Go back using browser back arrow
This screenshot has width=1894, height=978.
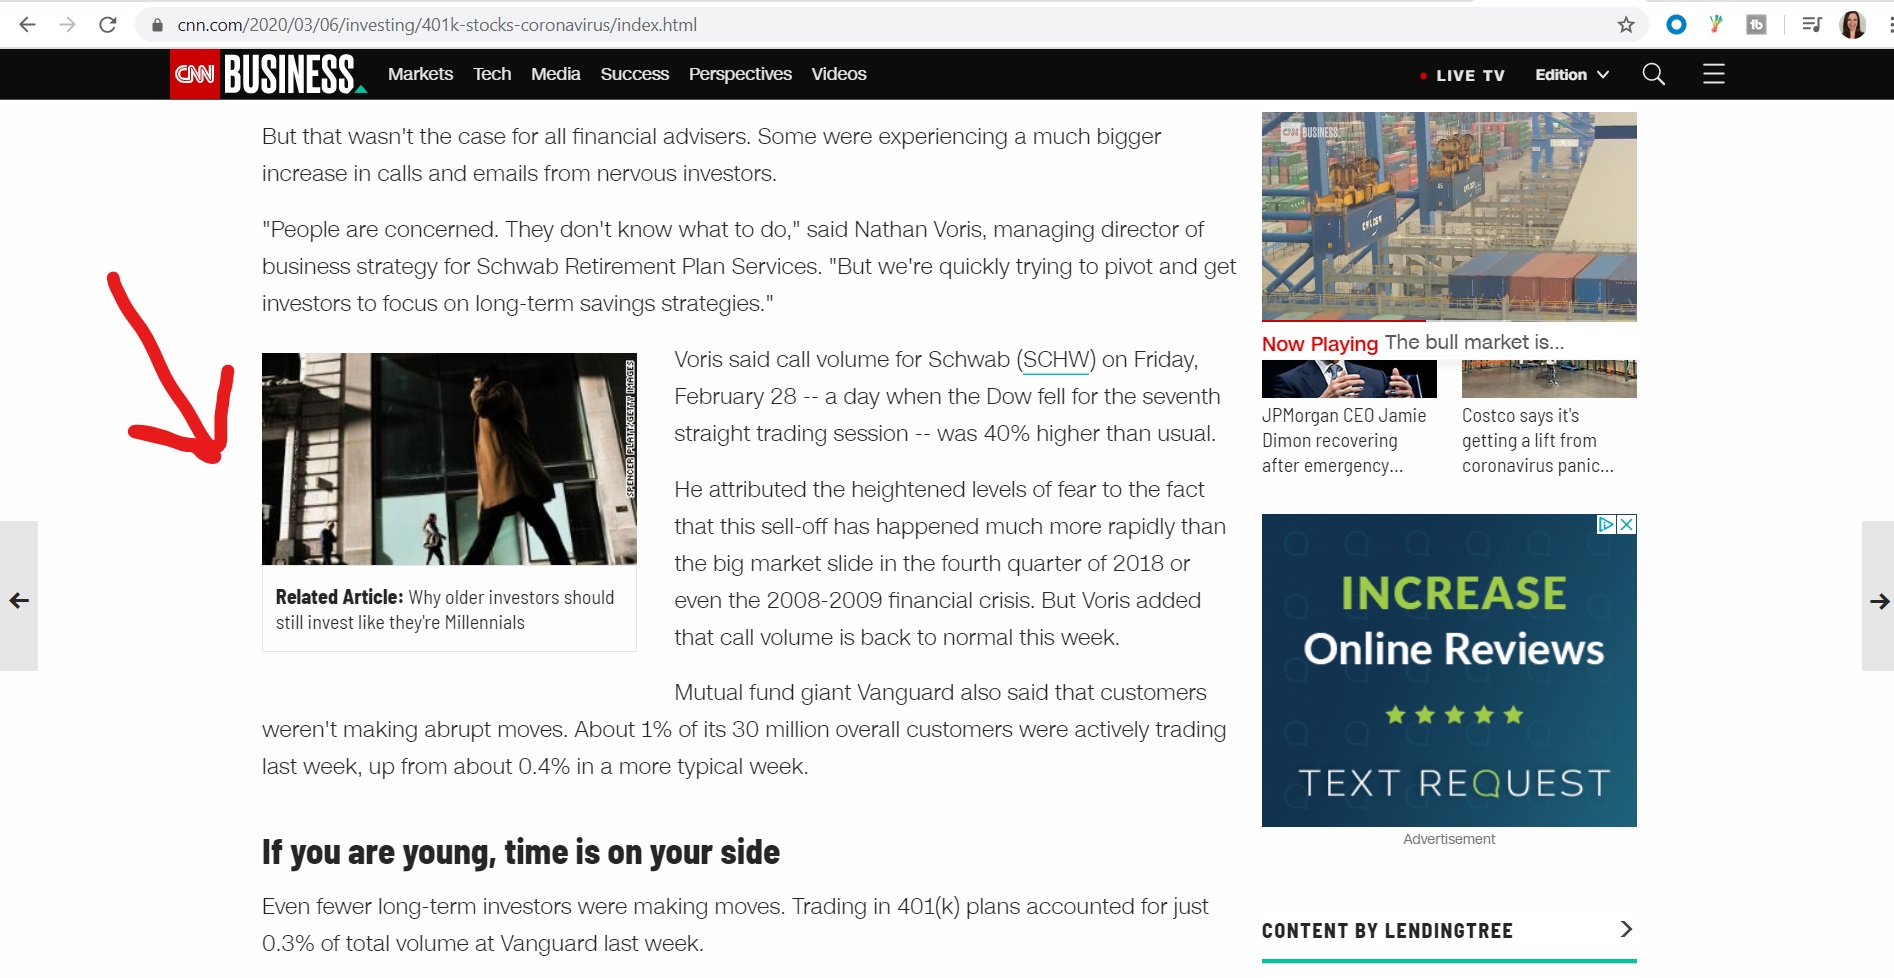tap(27, 25)
